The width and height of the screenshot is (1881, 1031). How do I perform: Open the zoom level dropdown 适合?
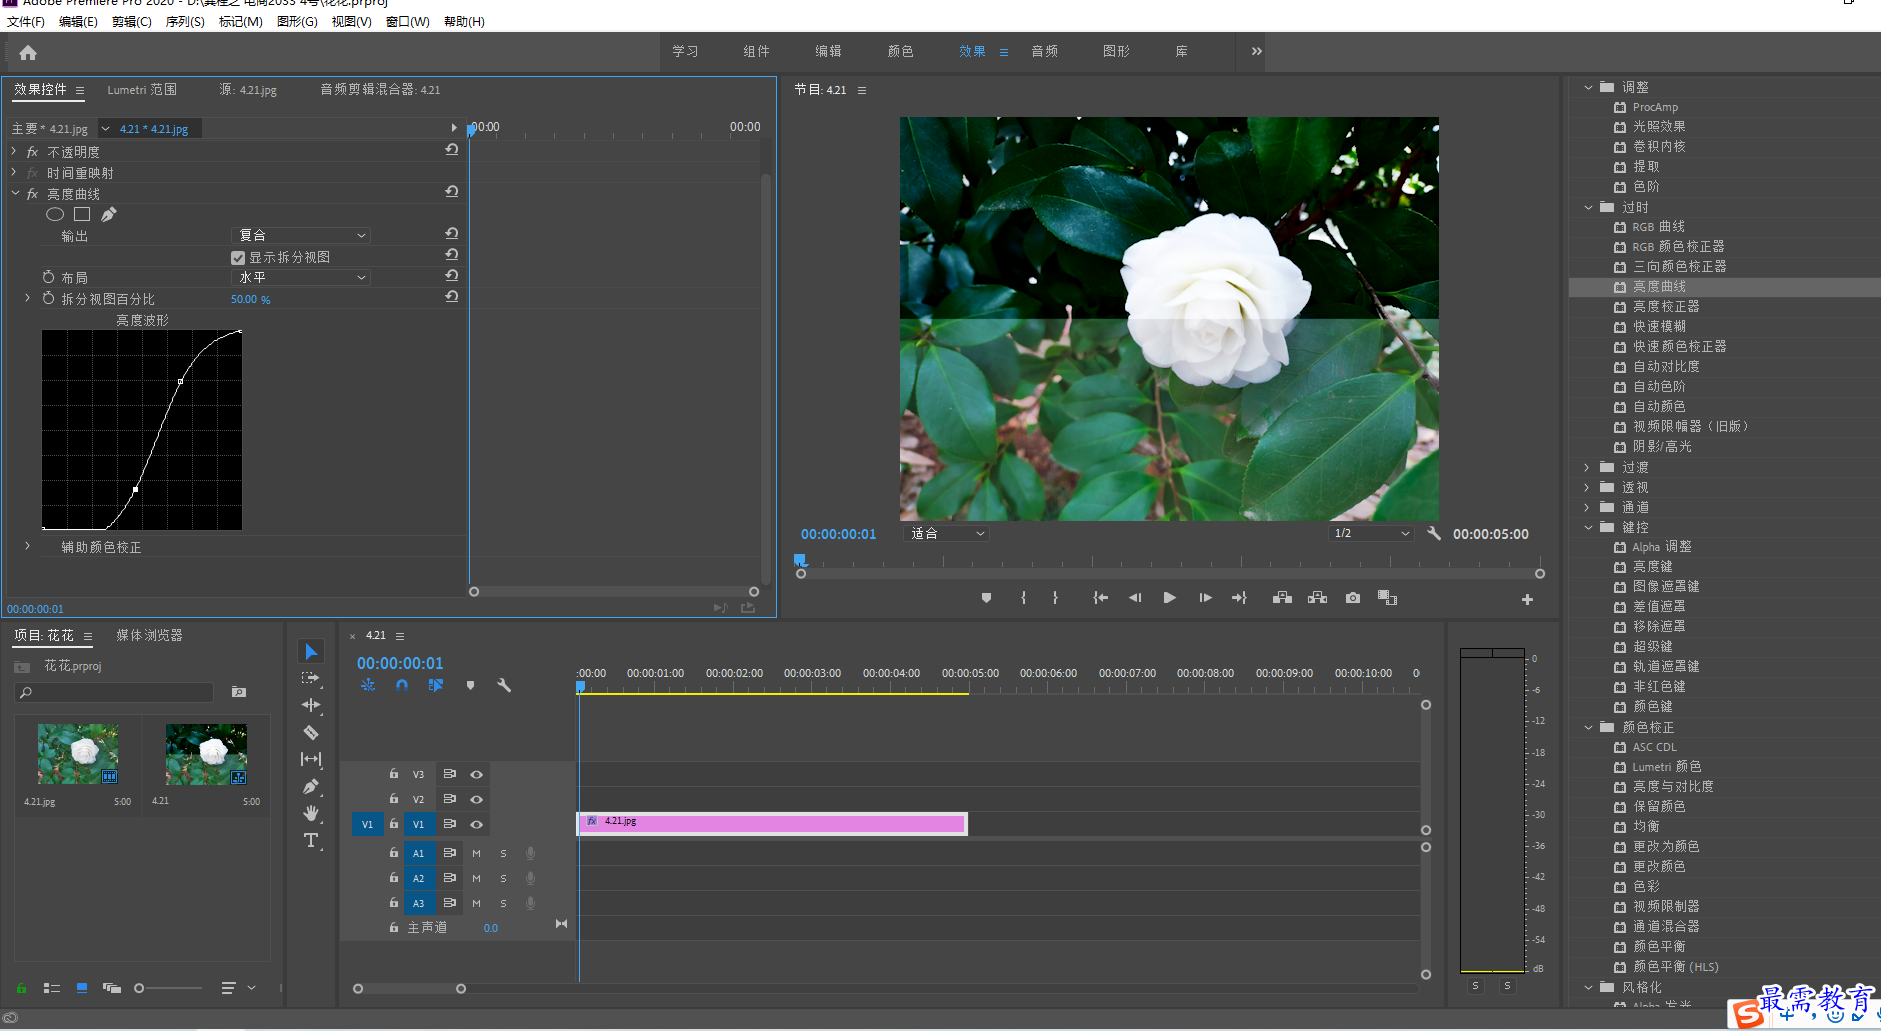(946, 533)
